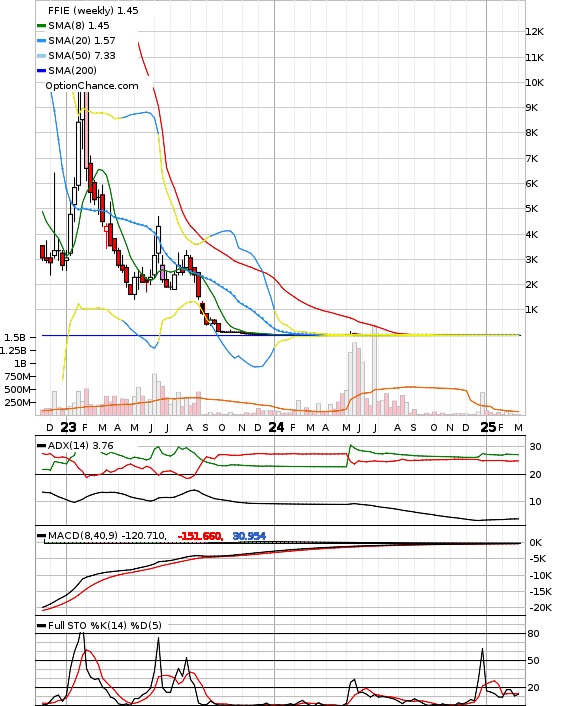Image resolution: width=566 pixels, height=706 pixels.
Task: Click the OptionChance.com watermark text
Action: click(x=92, y=86)
